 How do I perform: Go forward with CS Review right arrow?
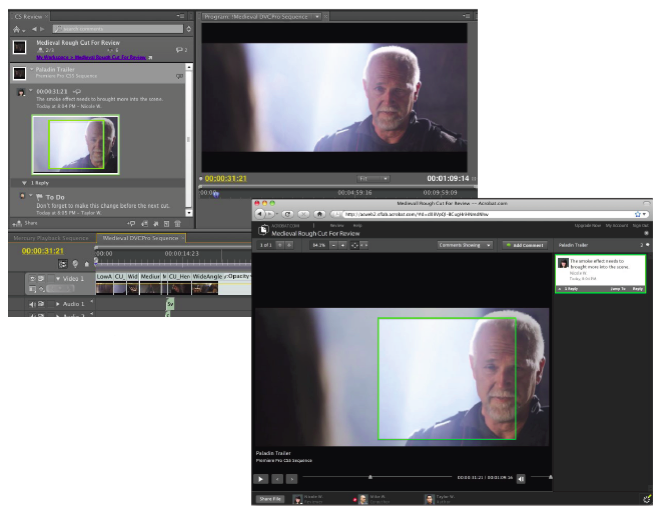[42, 29]
